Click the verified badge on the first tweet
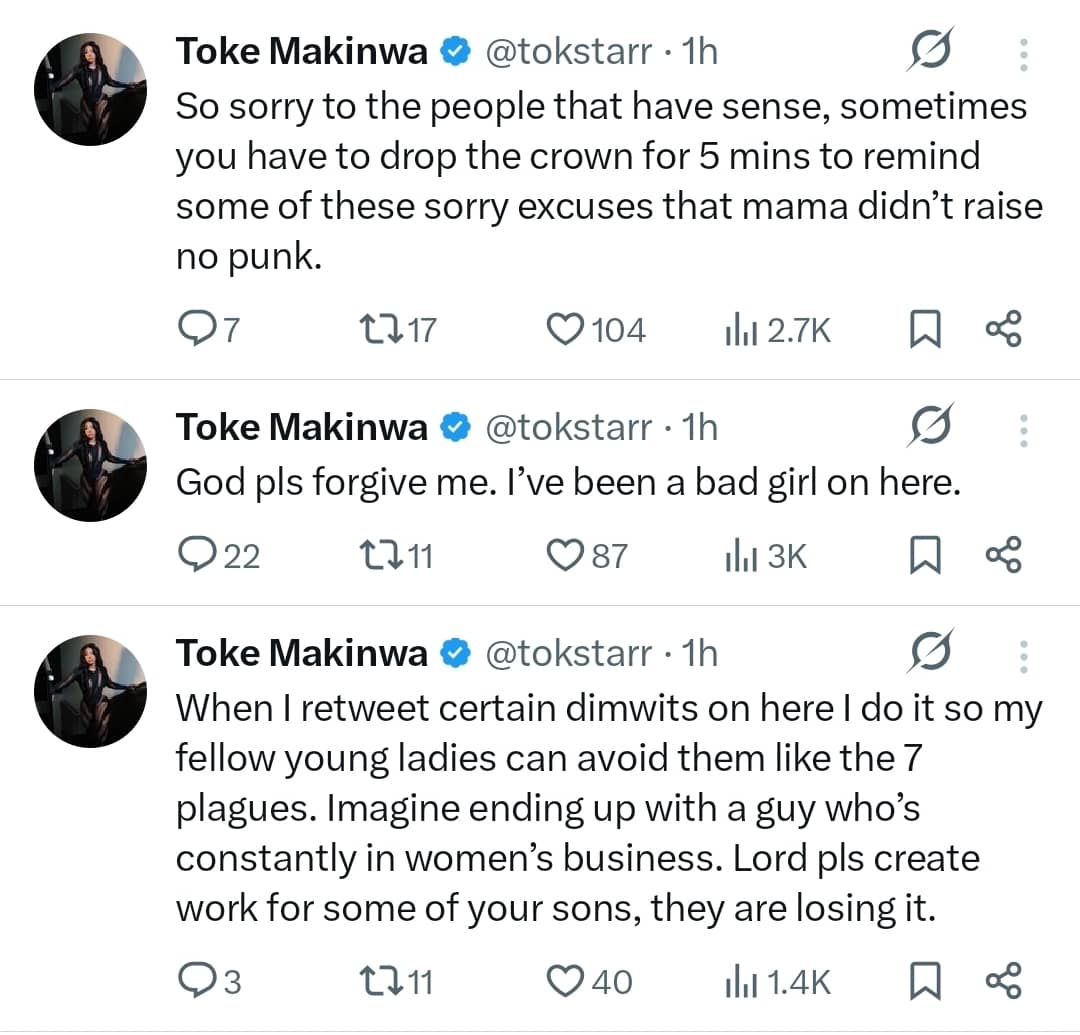This screenshot has width=1080, height=1035. tap(456, 50)
